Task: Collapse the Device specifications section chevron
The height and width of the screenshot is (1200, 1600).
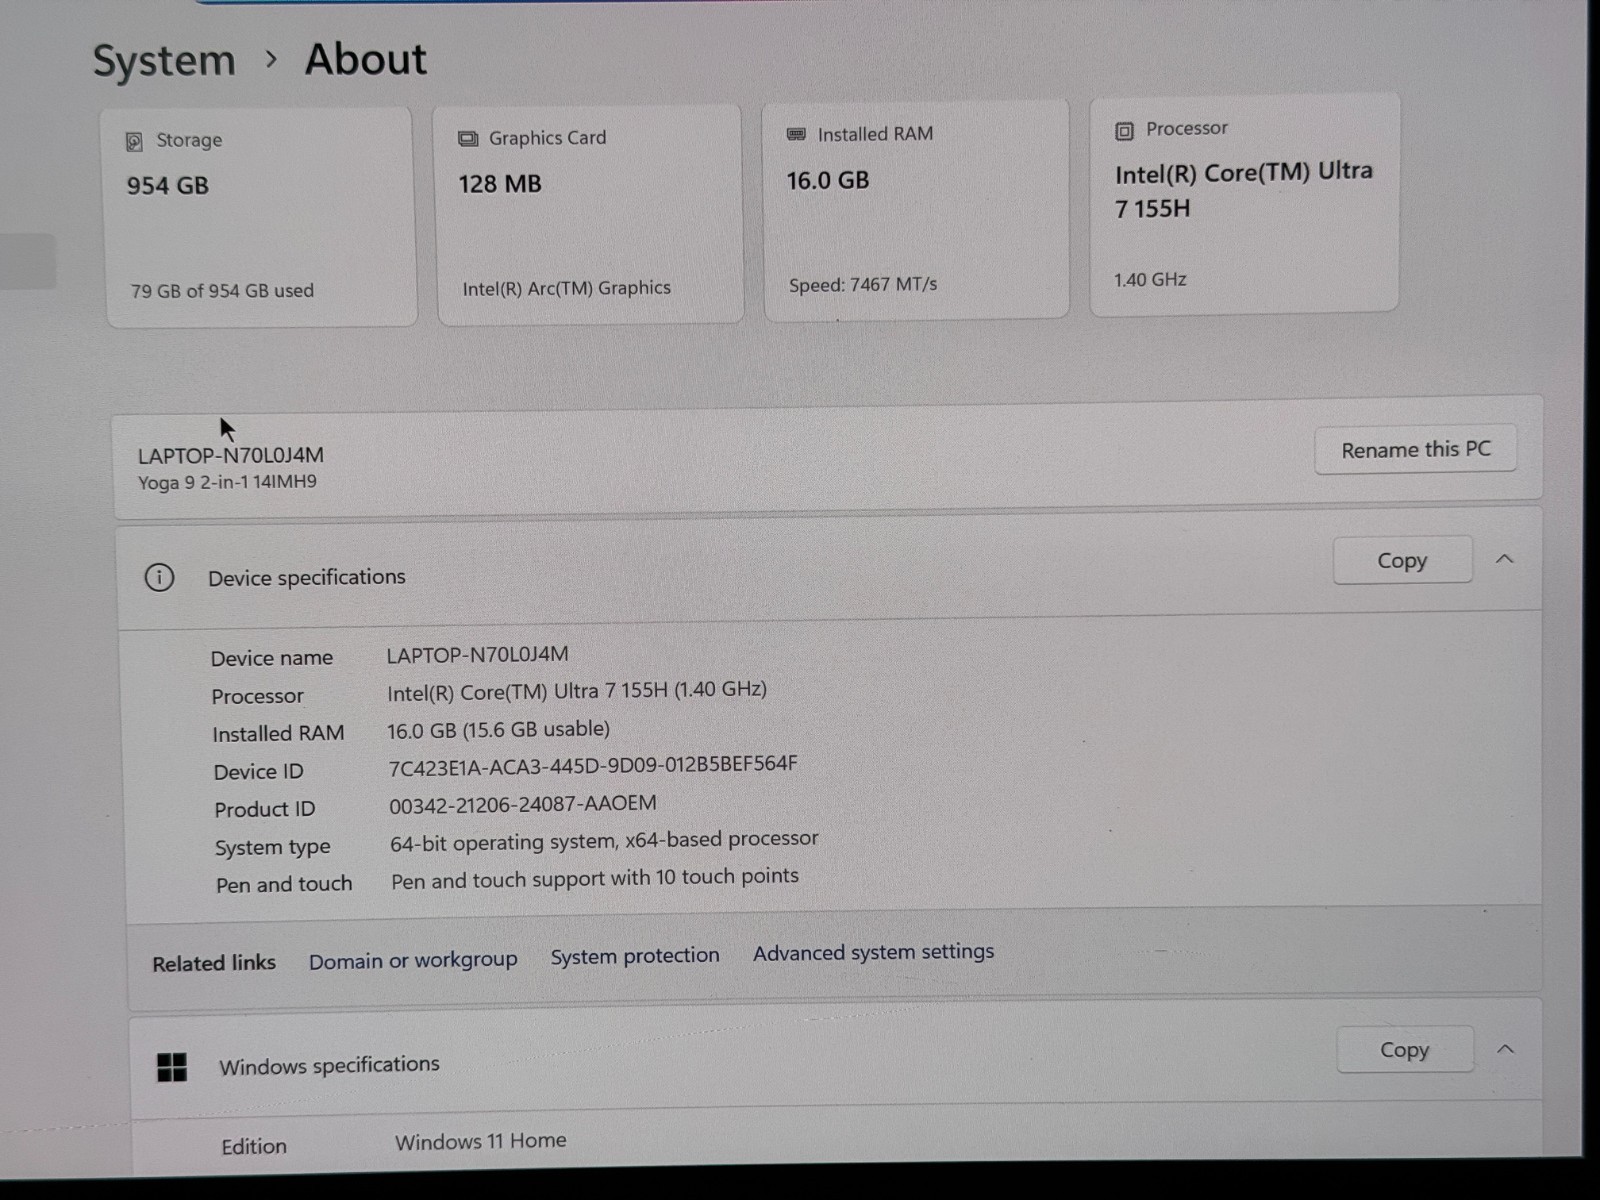Action: pyautogui.click(x=1505, y=559)
